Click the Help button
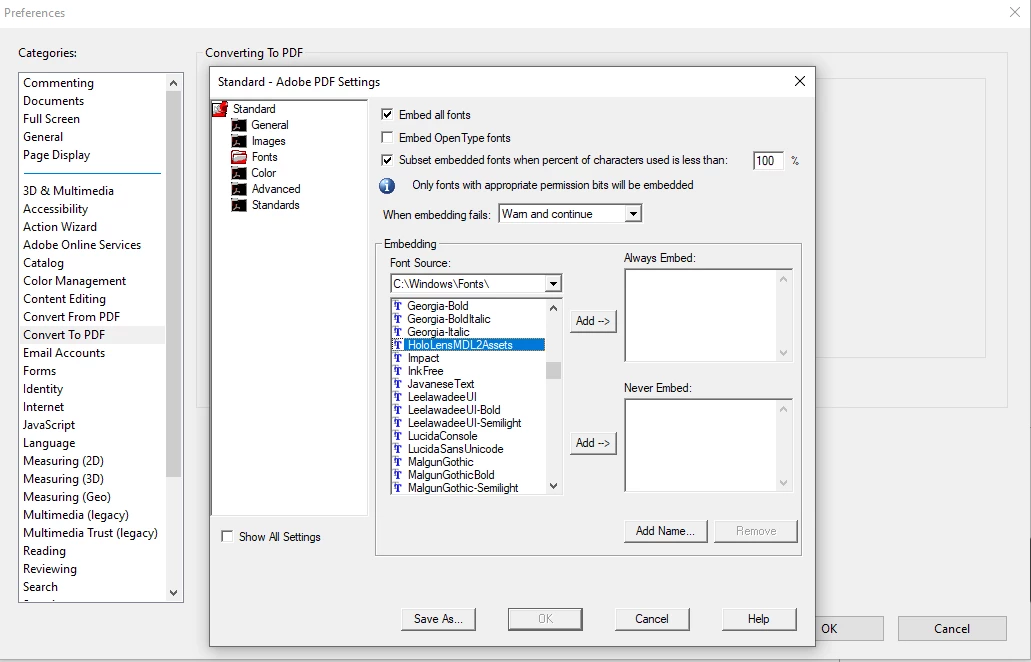1031x662 pixels. point(759,619)
